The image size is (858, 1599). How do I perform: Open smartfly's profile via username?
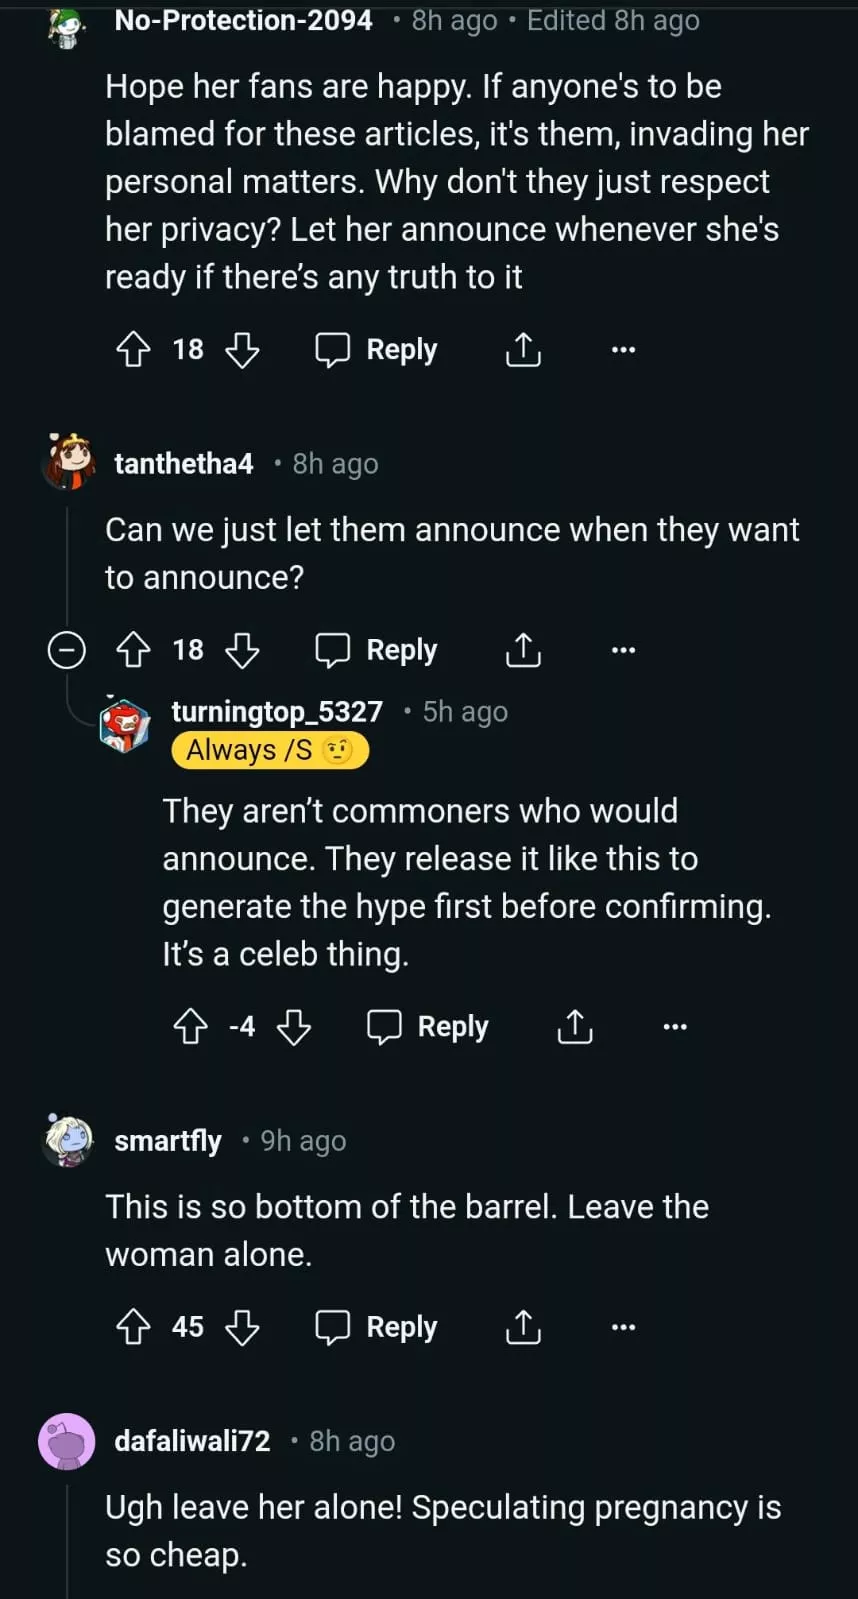click(x=168, y=1141)
